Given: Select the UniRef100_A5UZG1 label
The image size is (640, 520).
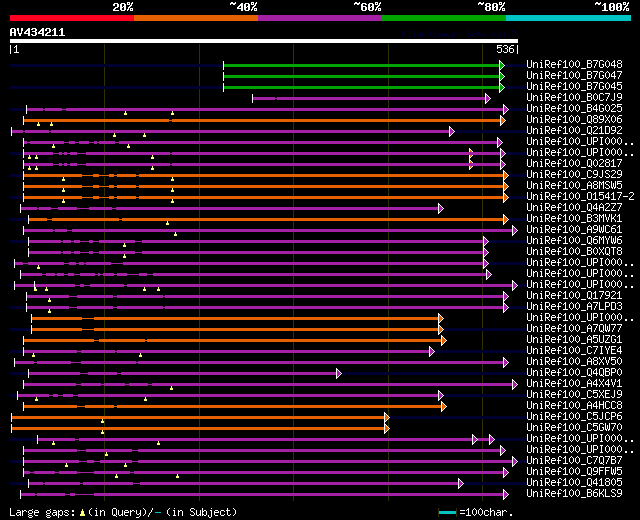Looking at the screenshot, I should pyautogui.click(x=574, y=340).
